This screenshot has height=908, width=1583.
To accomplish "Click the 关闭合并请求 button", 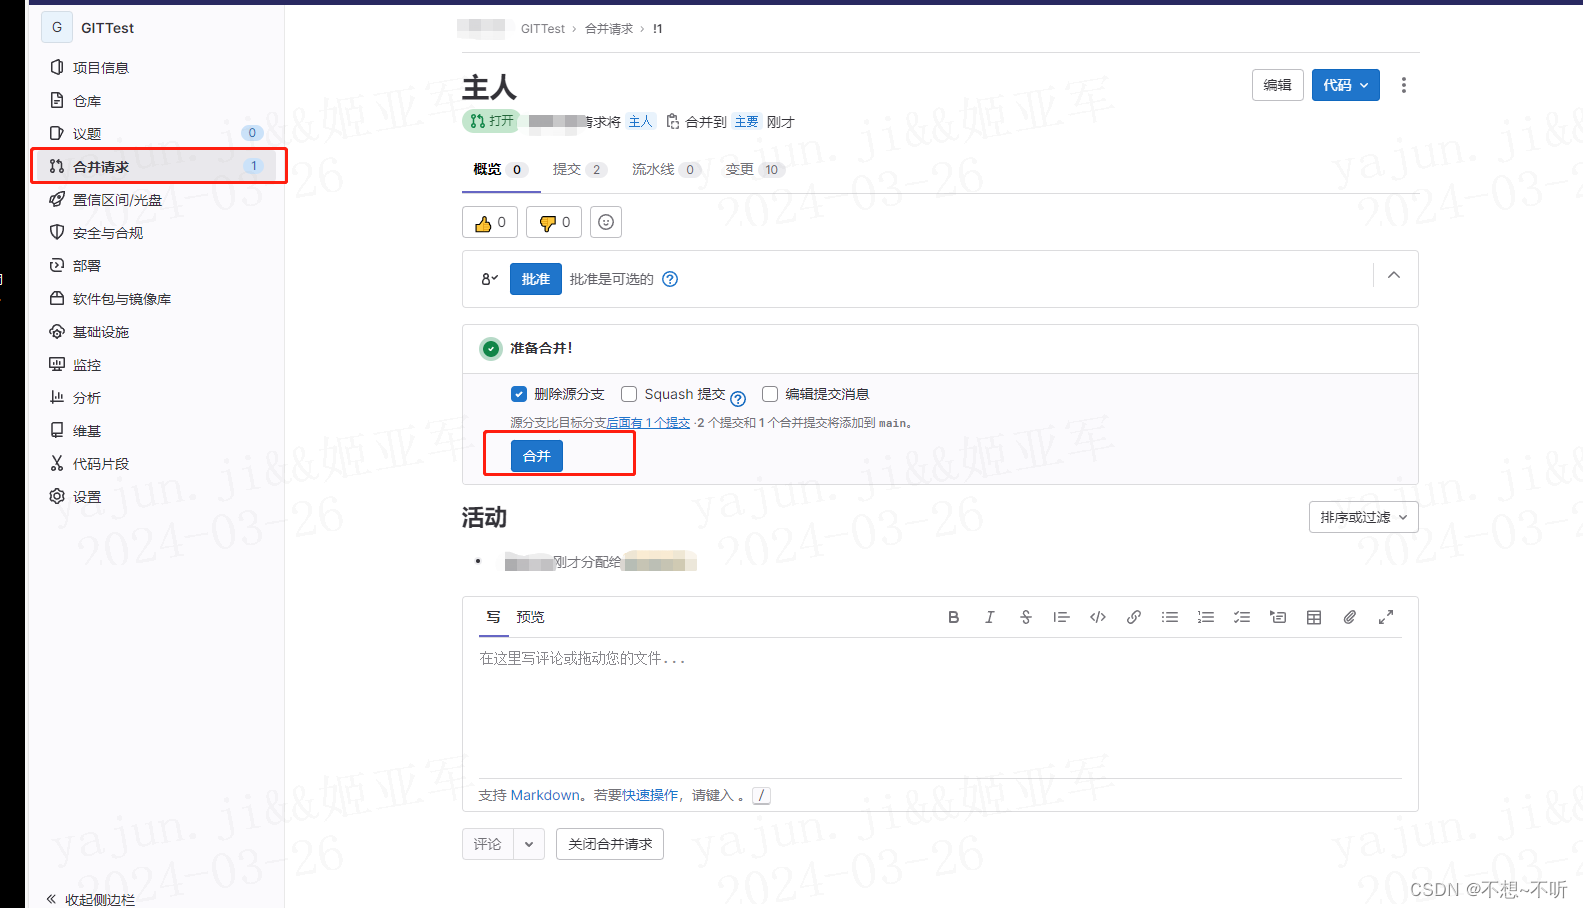I will 610,844.
